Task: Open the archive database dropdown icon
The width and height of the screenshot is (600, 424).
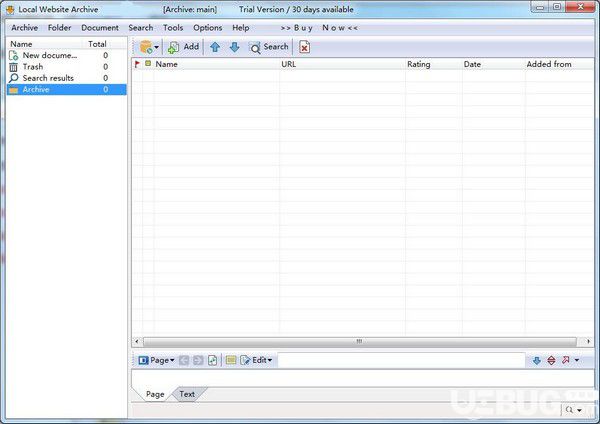Action: (149, 47)
